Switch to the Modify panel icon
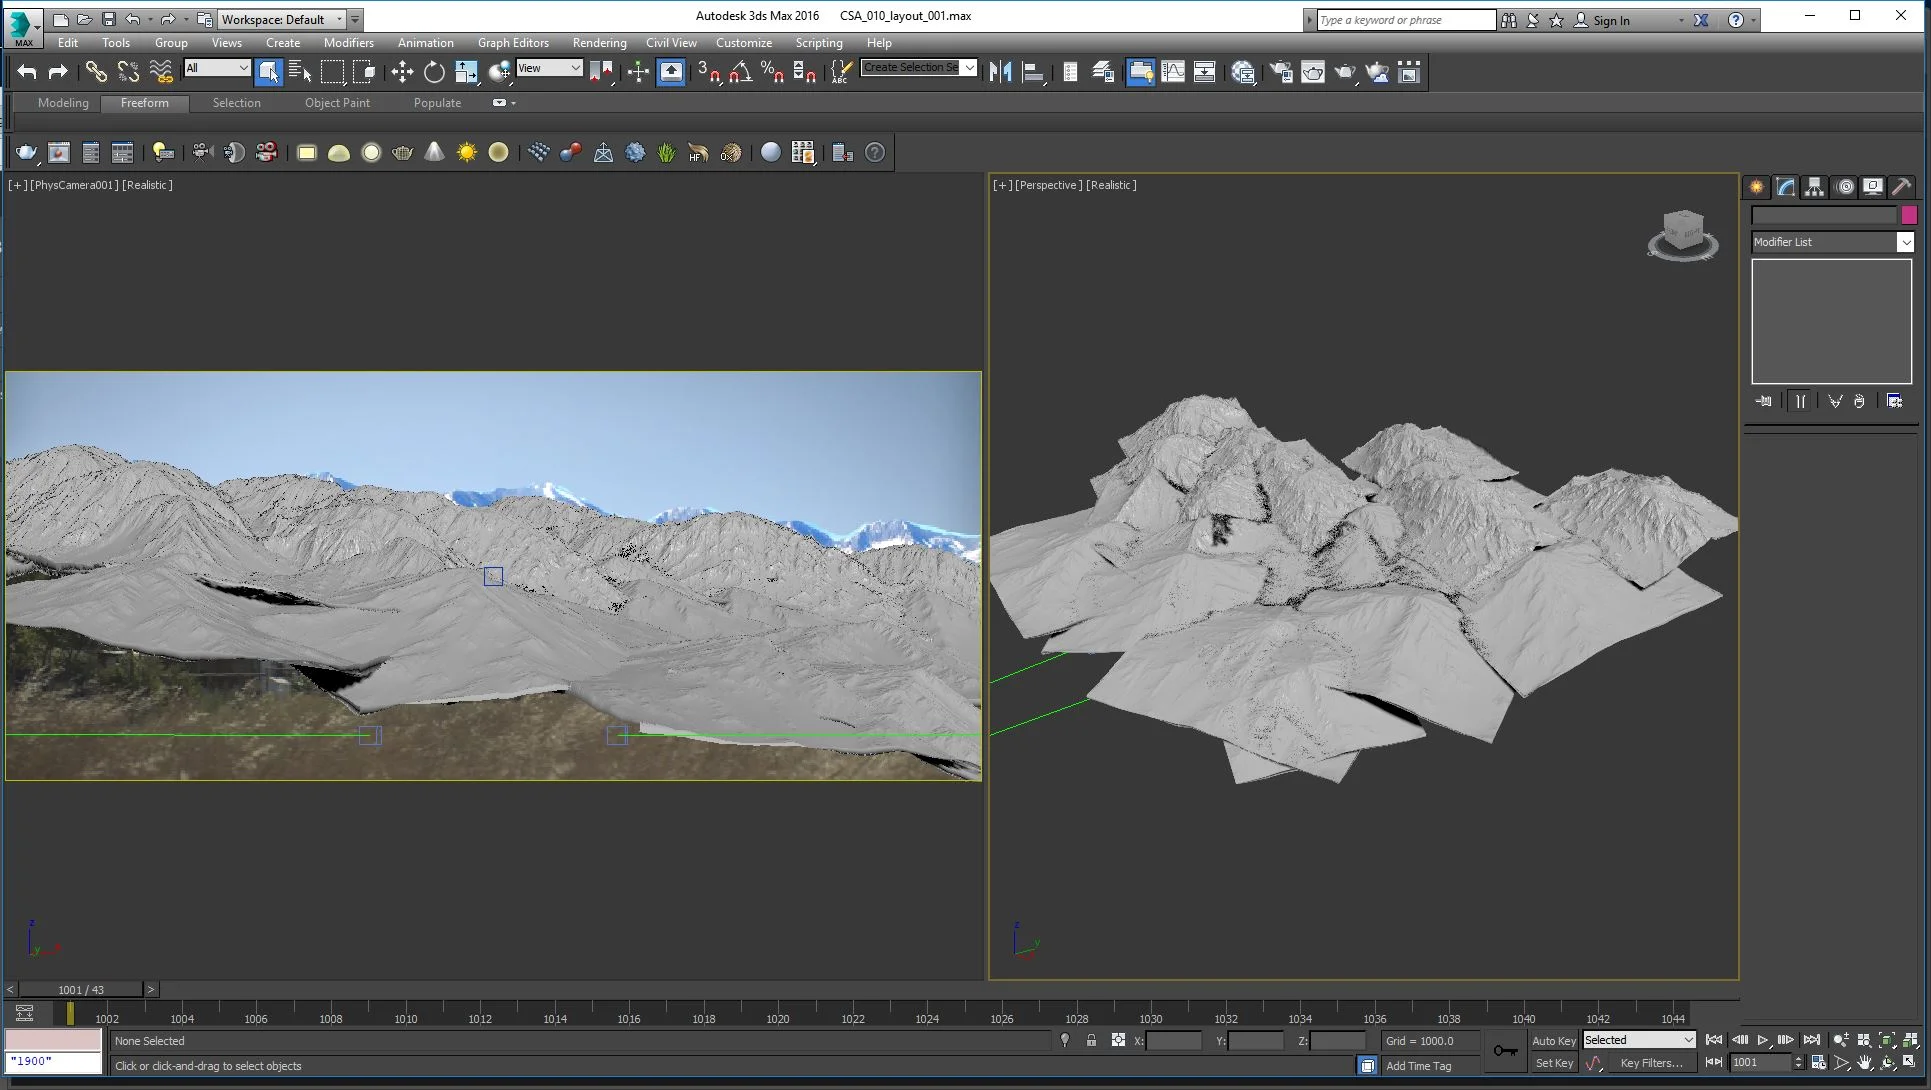Screen dimensions: 1931x1090 (x=1784, y=186)
